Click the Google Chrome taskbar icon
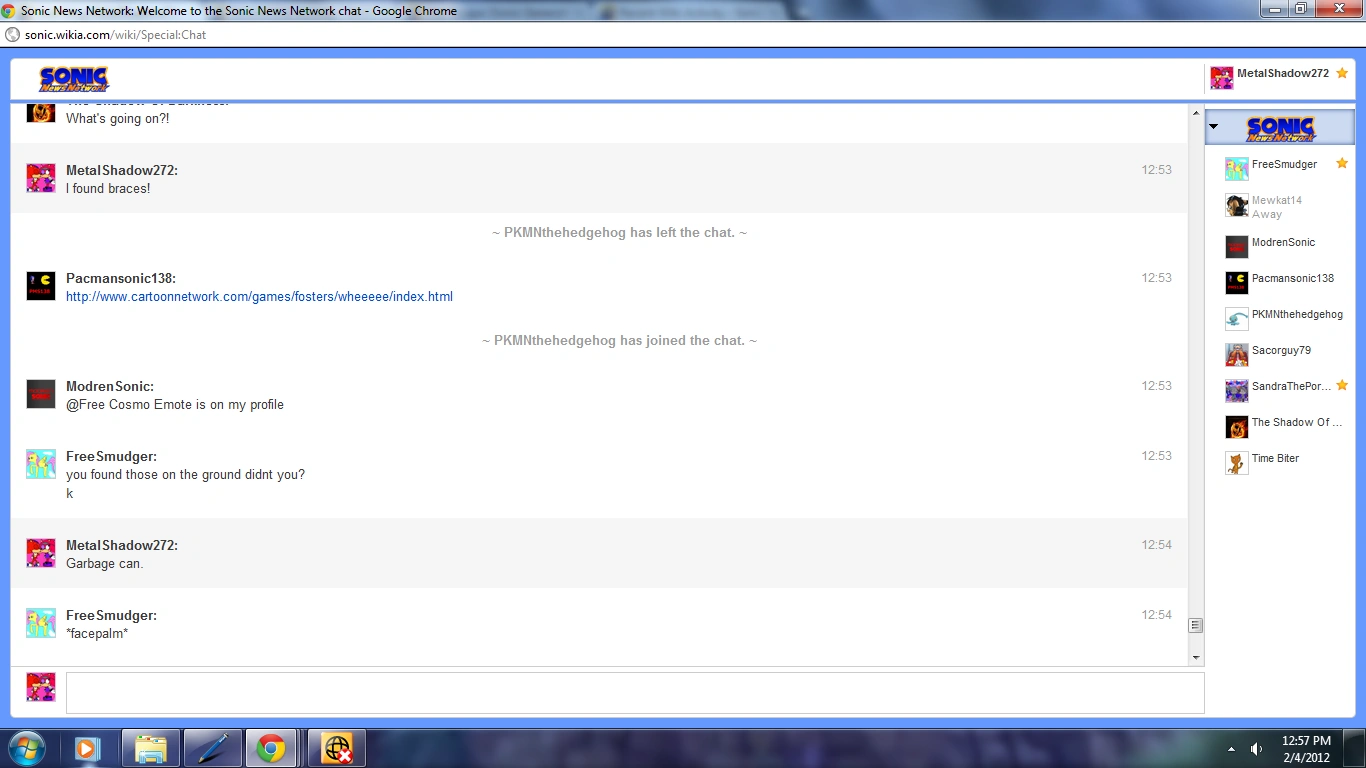Image resolution: width=1366 pixels, height=768 pixels. [271, 748]
